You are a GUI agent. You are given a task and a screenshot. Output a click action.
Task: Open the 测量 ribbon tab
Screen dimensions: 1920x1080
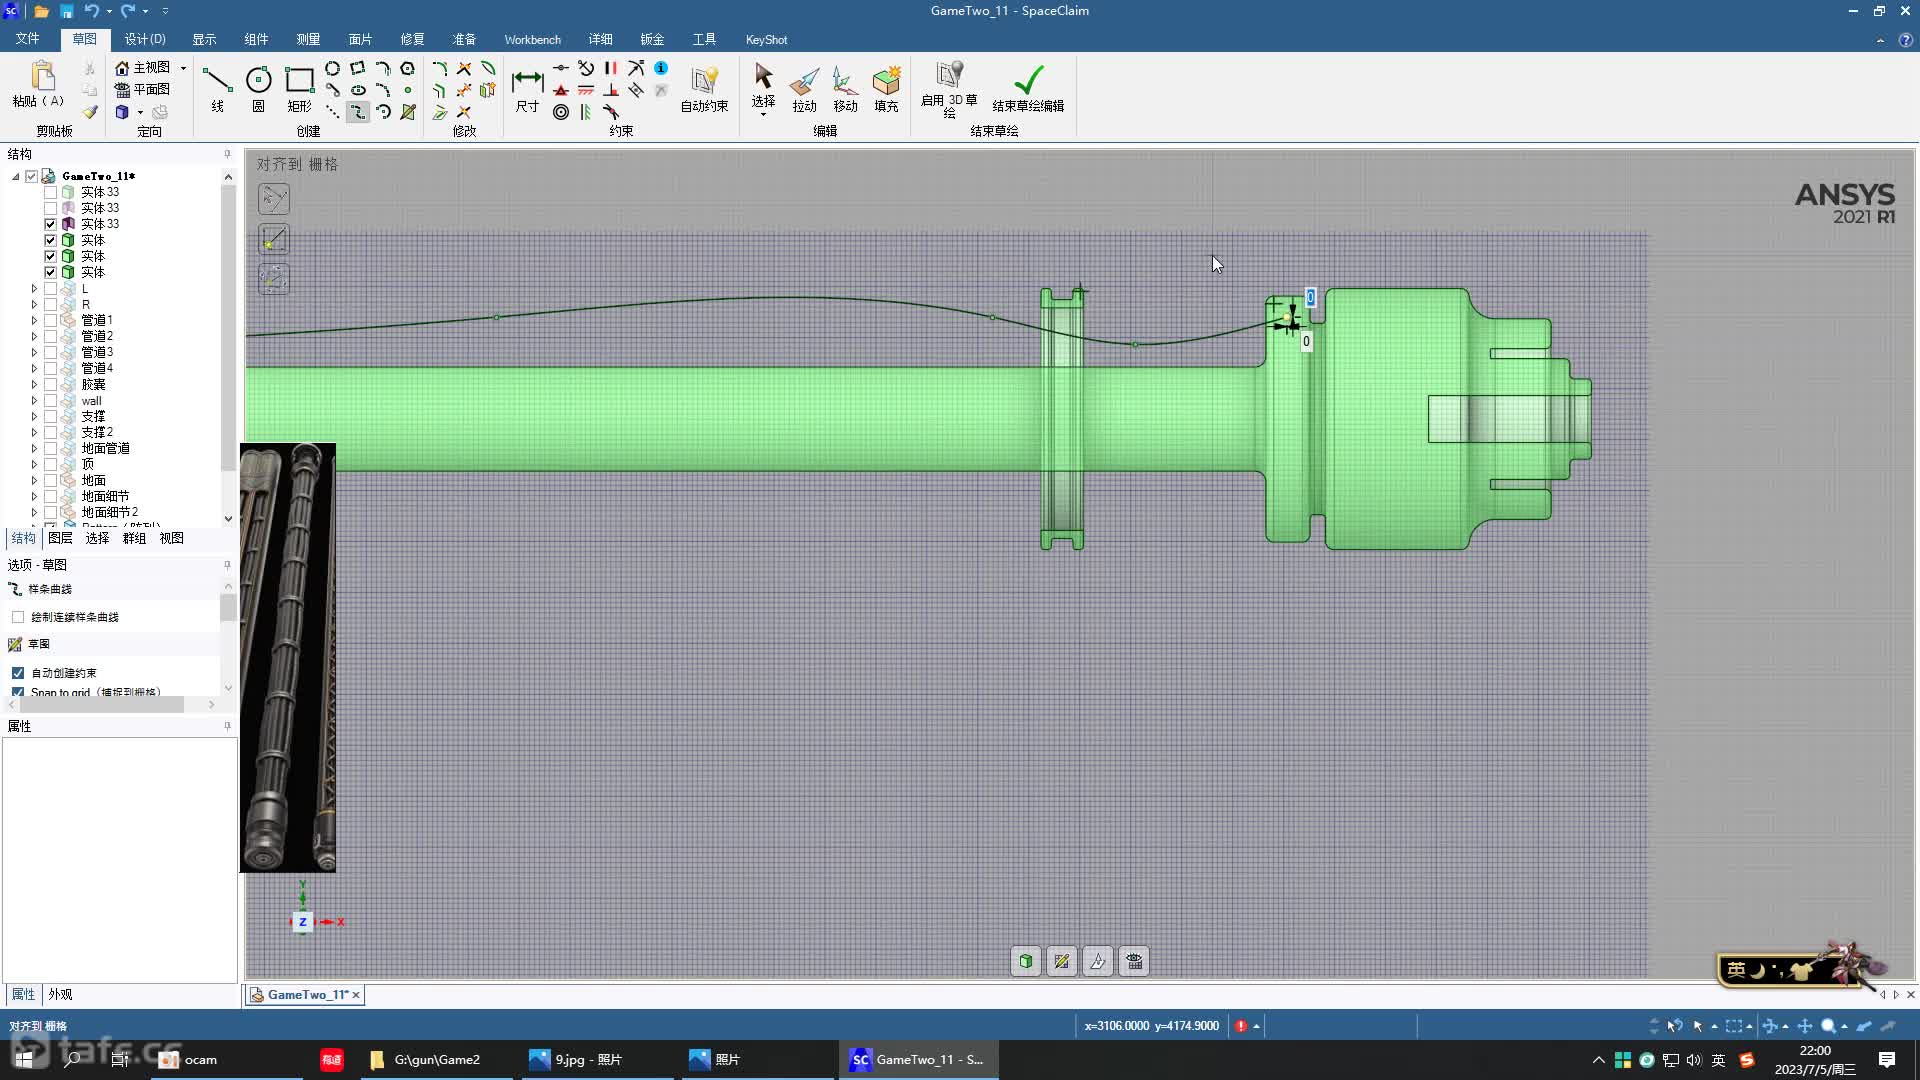click(x=308, y=39)
